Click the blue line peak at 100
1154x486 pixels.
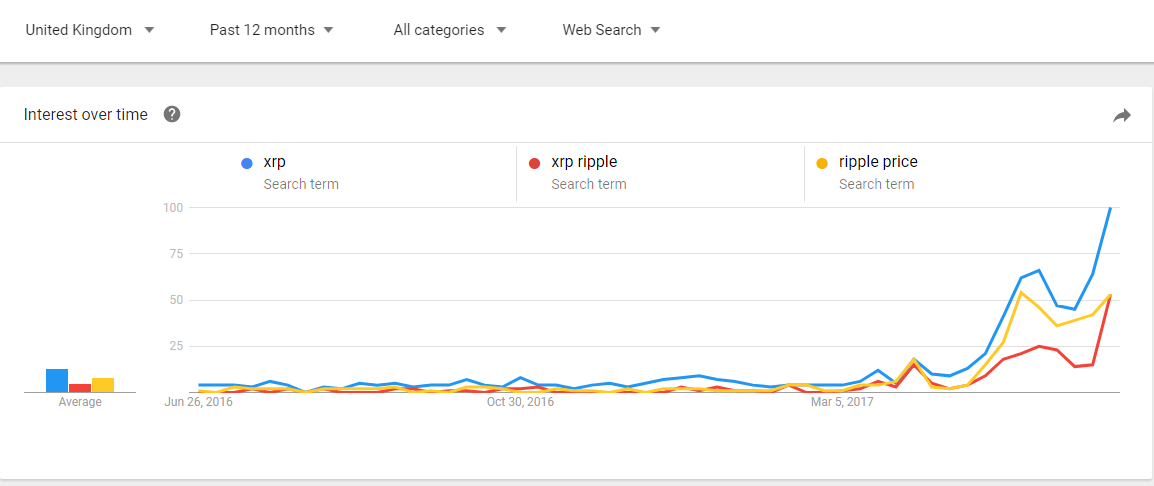tap(1110, 208)
